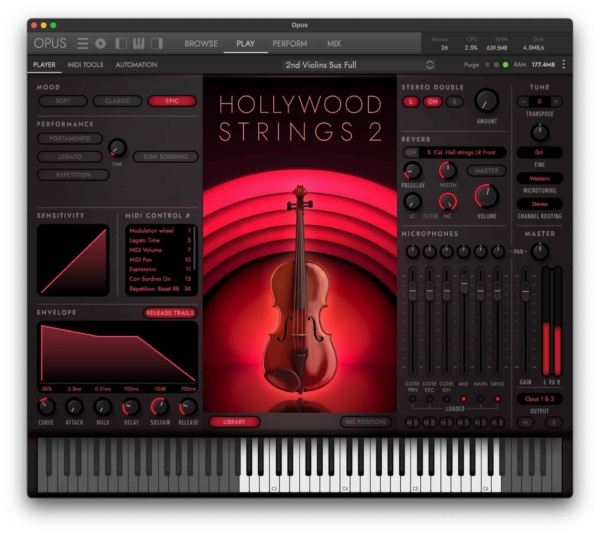Click the envelope Attack knob
Screen dimensions: 600x534
tap(74, 407)
